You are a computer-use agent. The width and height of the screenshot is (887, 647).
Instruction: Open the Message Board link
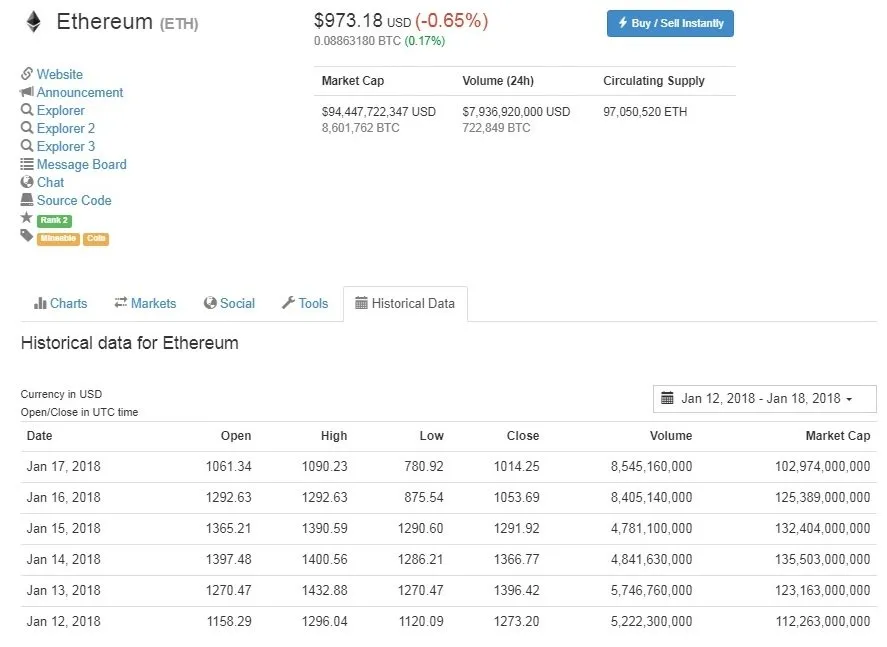point(81,164)
